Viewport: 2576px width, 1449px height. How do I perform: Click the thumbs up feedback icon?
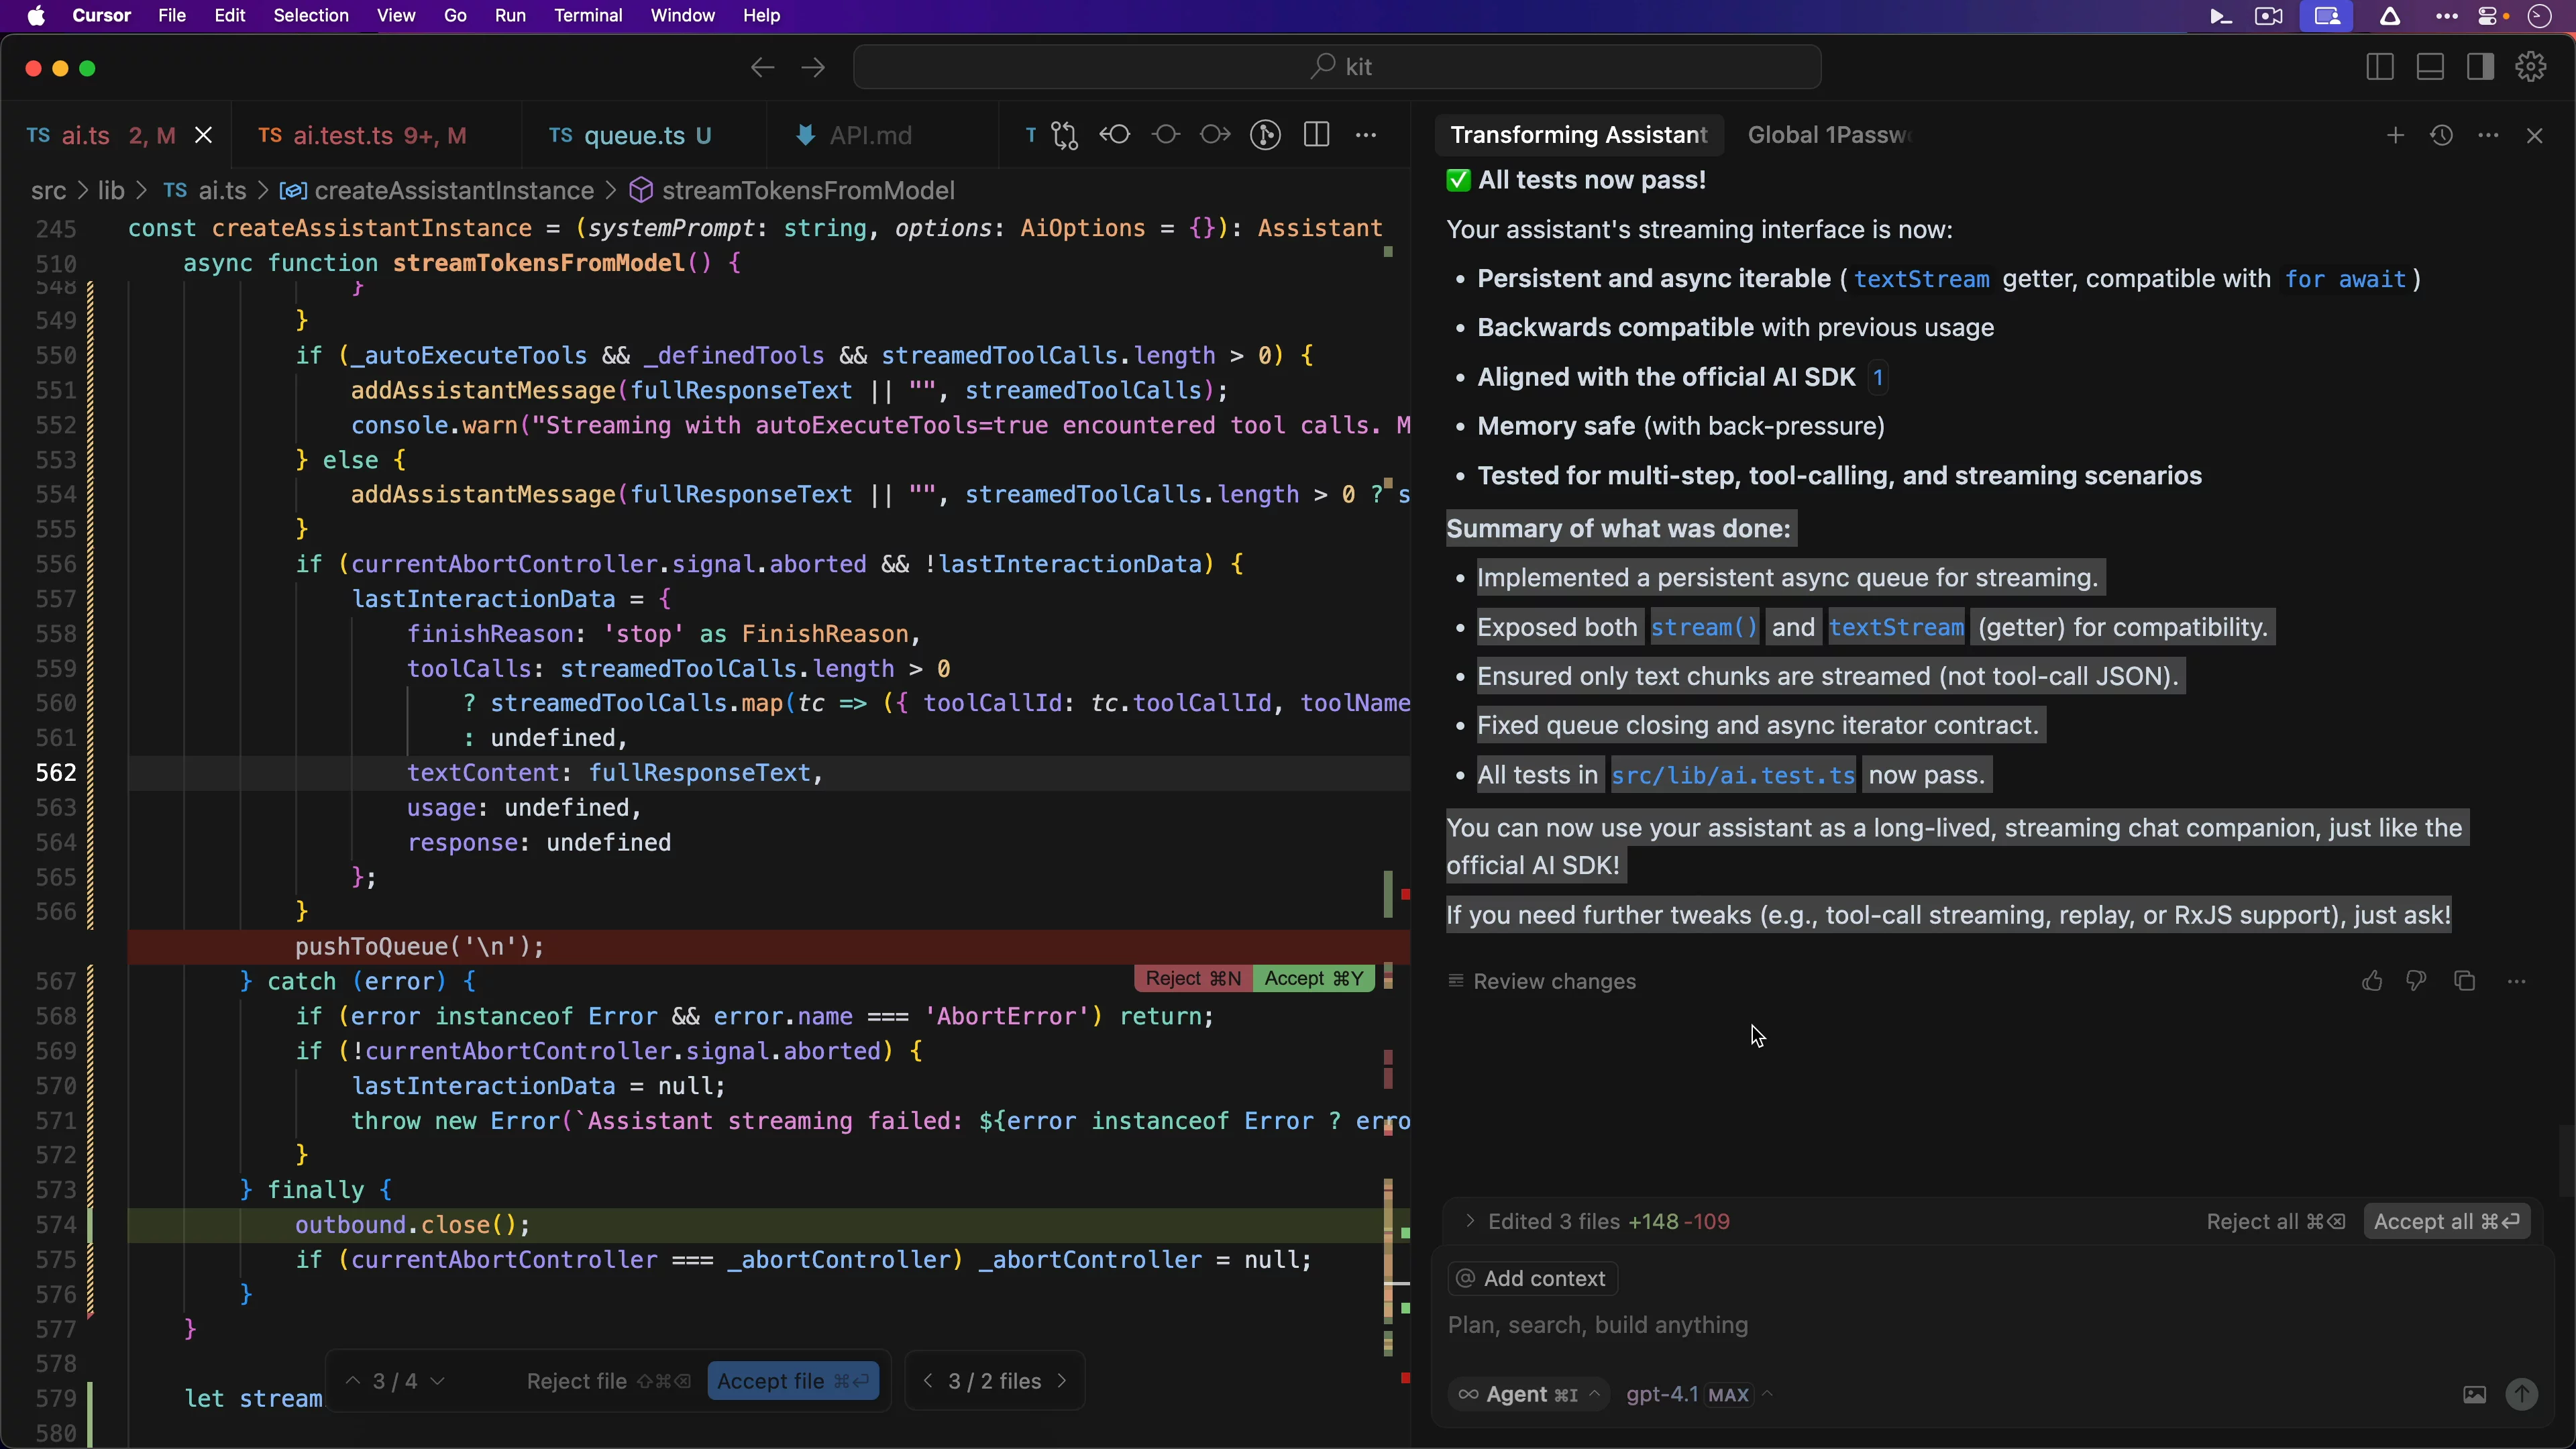(x=2371, y=982)
